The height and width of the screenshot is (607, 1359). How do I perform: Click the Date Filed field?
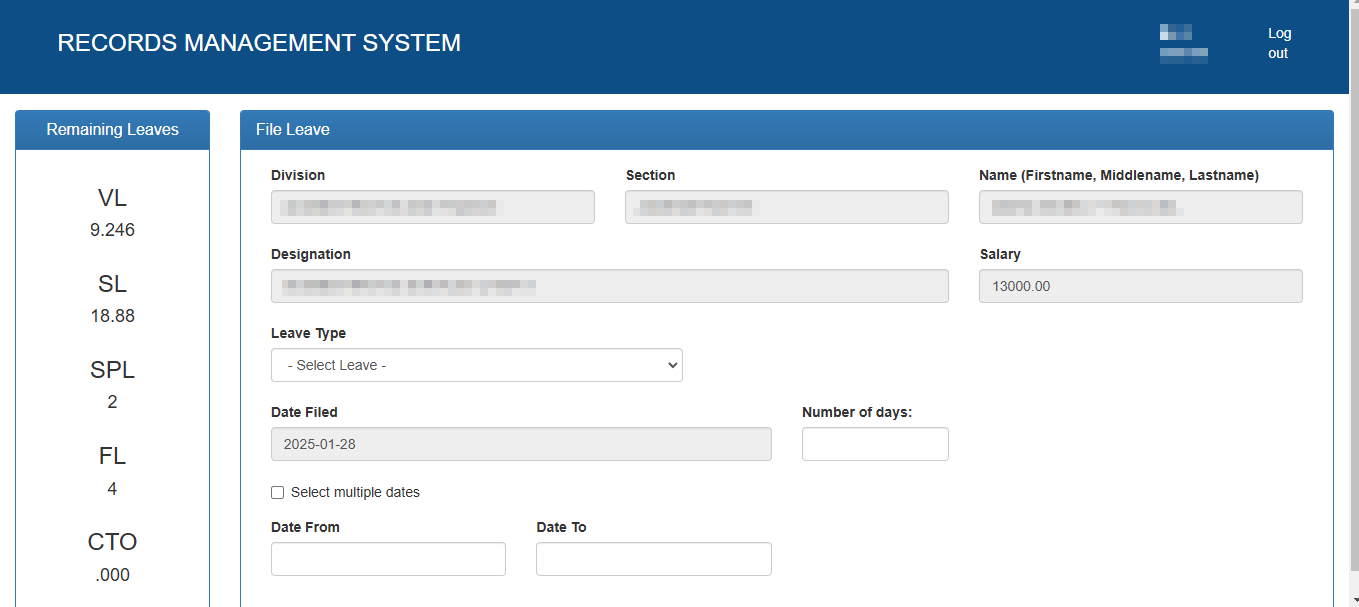521,444
